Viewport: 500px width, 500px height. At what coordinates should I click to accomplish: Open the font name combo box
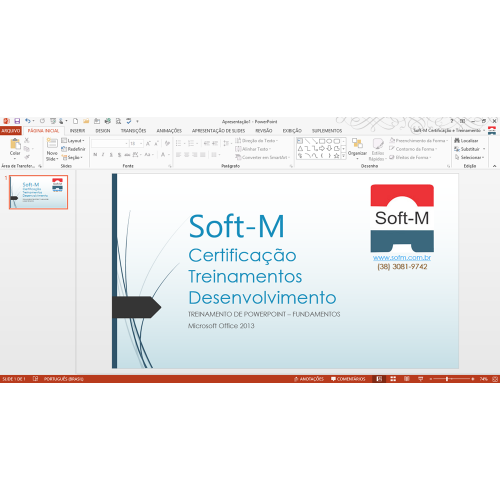click(x=110, y=144)
